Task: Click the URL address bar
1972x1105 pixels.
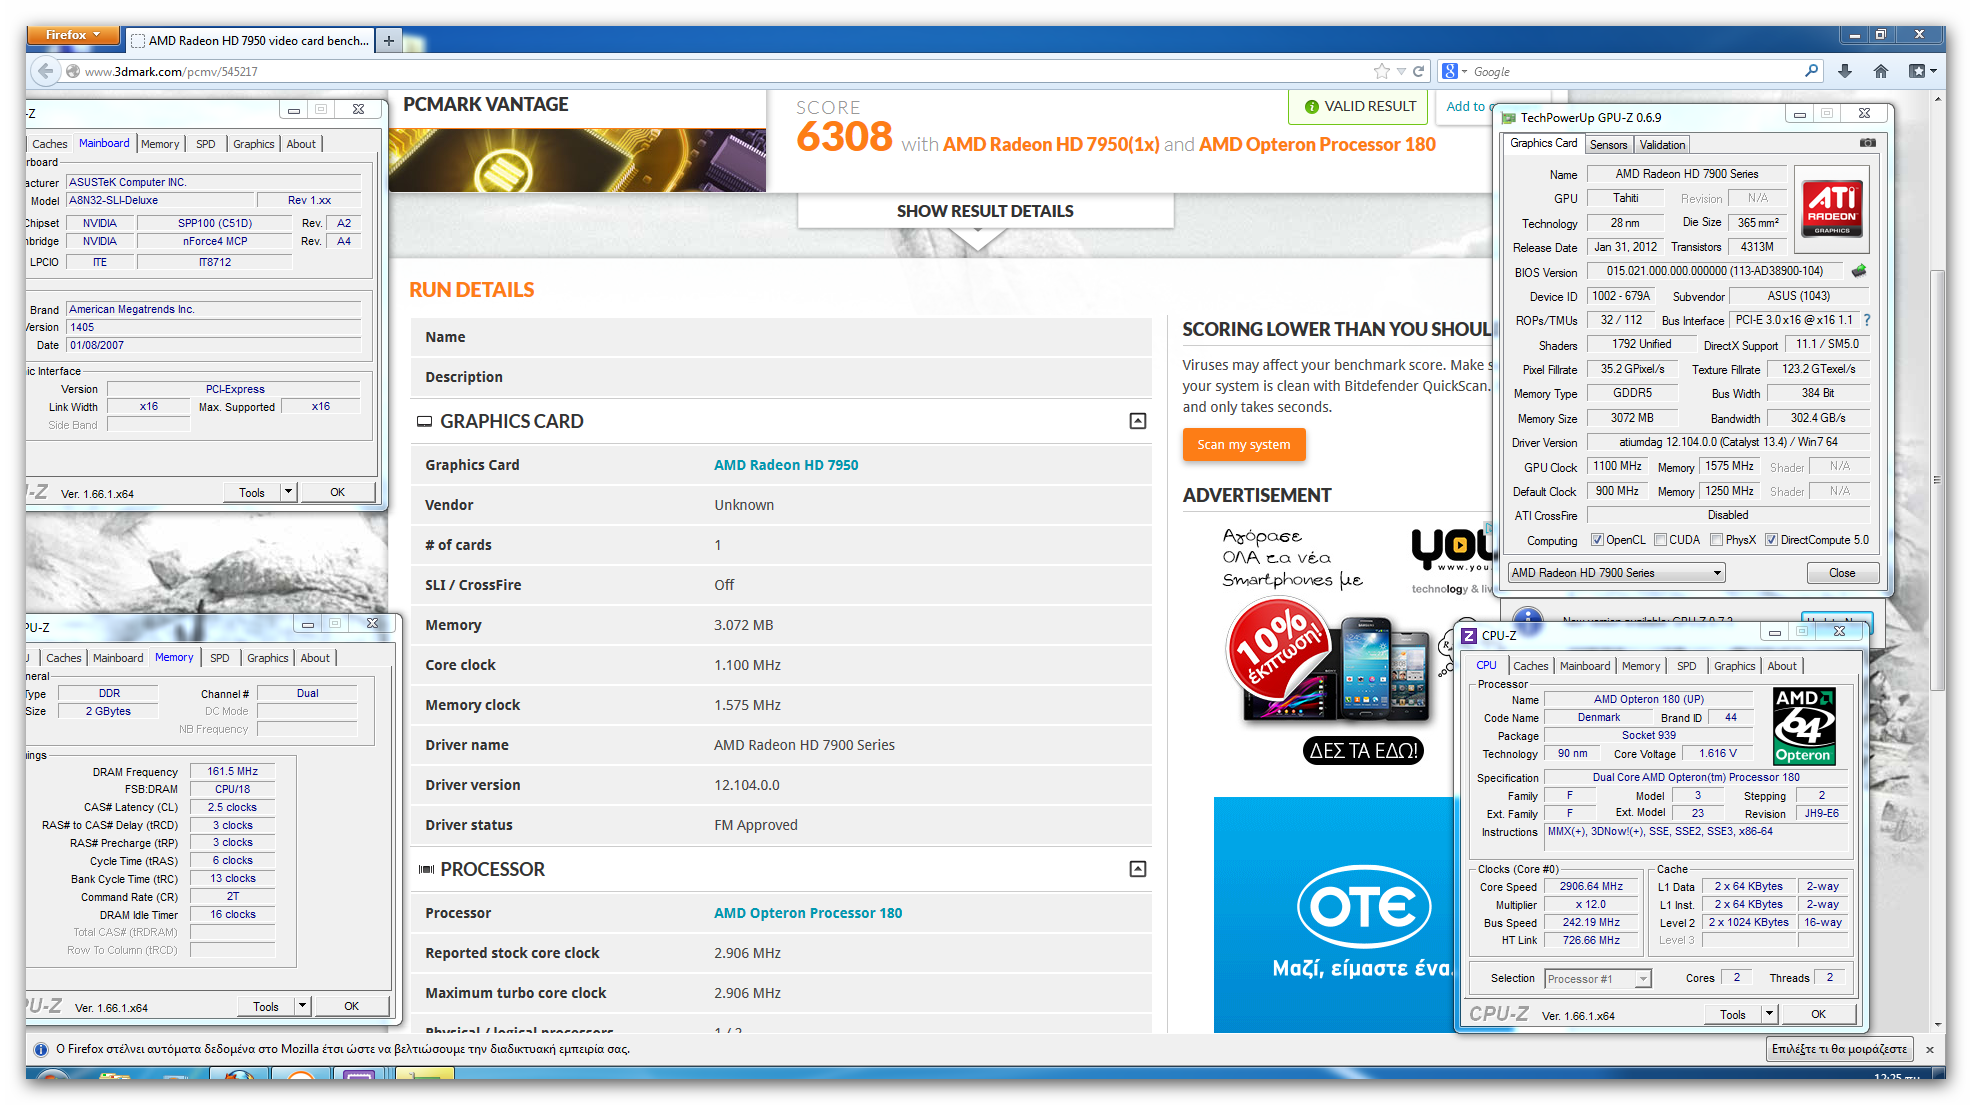Action: (720, 71)
